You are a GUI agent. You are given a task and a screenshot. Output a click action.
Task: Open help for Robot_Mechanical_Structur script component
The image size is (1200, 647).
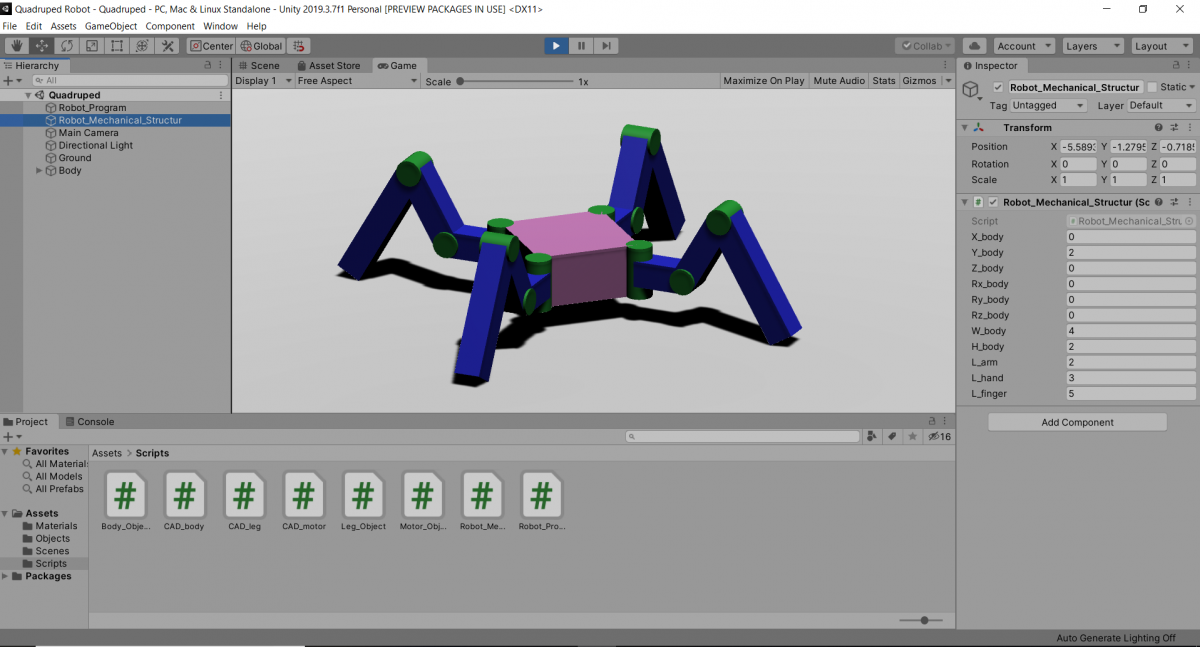[x=1159, y=202]
